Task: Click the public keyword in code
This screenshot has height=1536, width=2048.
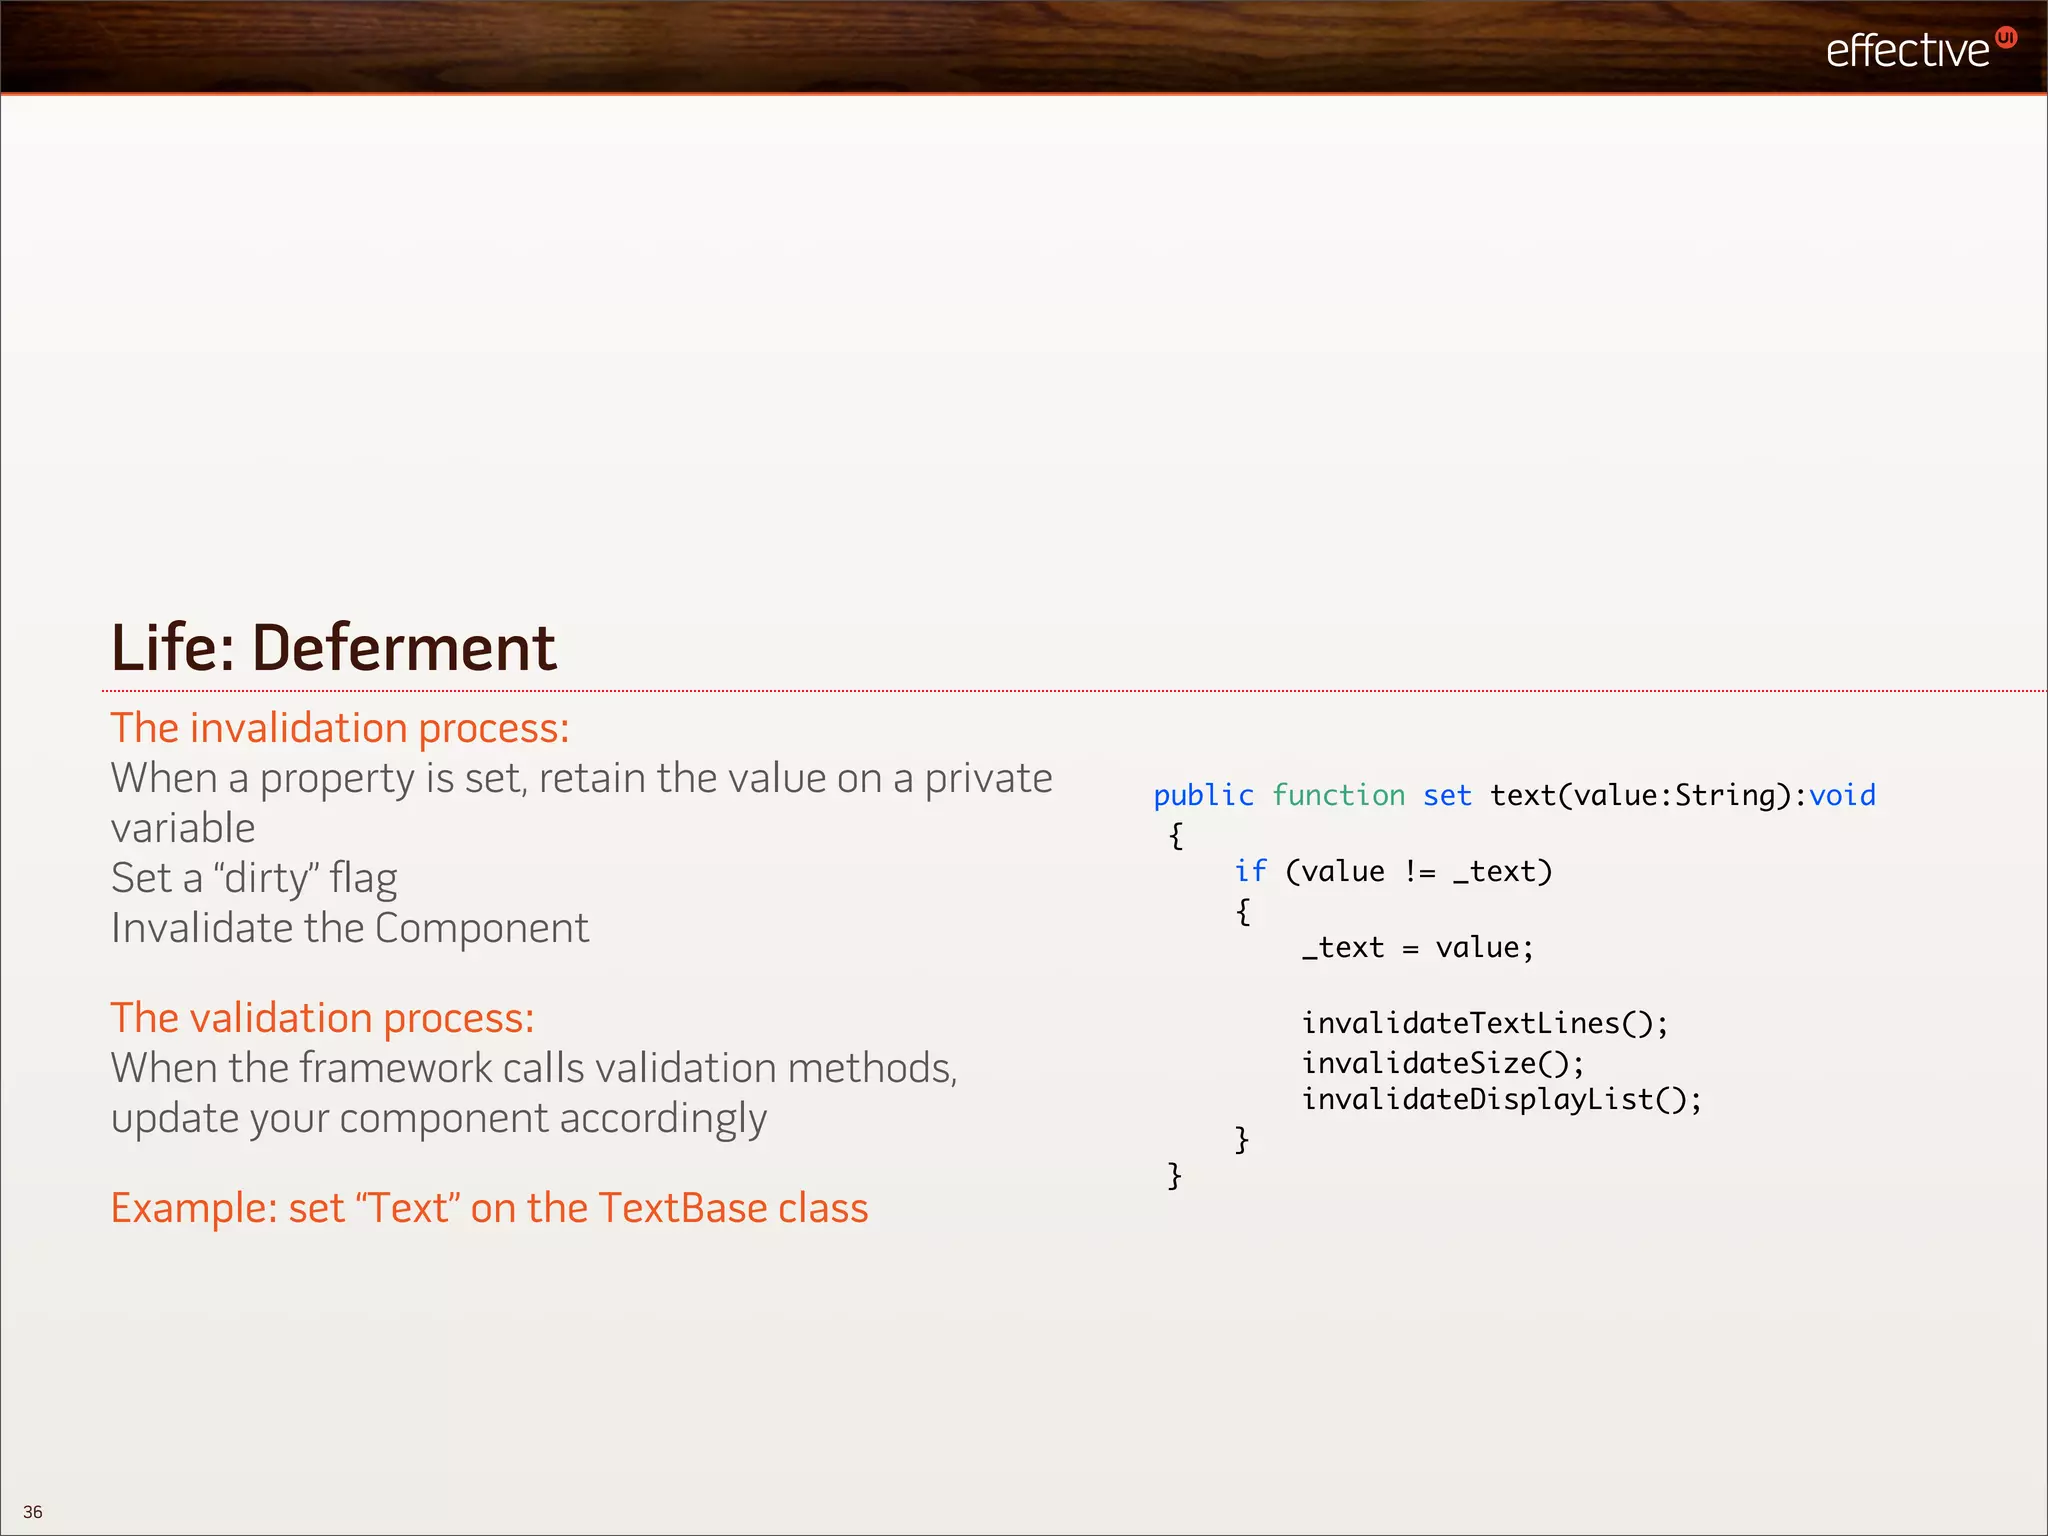Action: [x=1203, y=796]
